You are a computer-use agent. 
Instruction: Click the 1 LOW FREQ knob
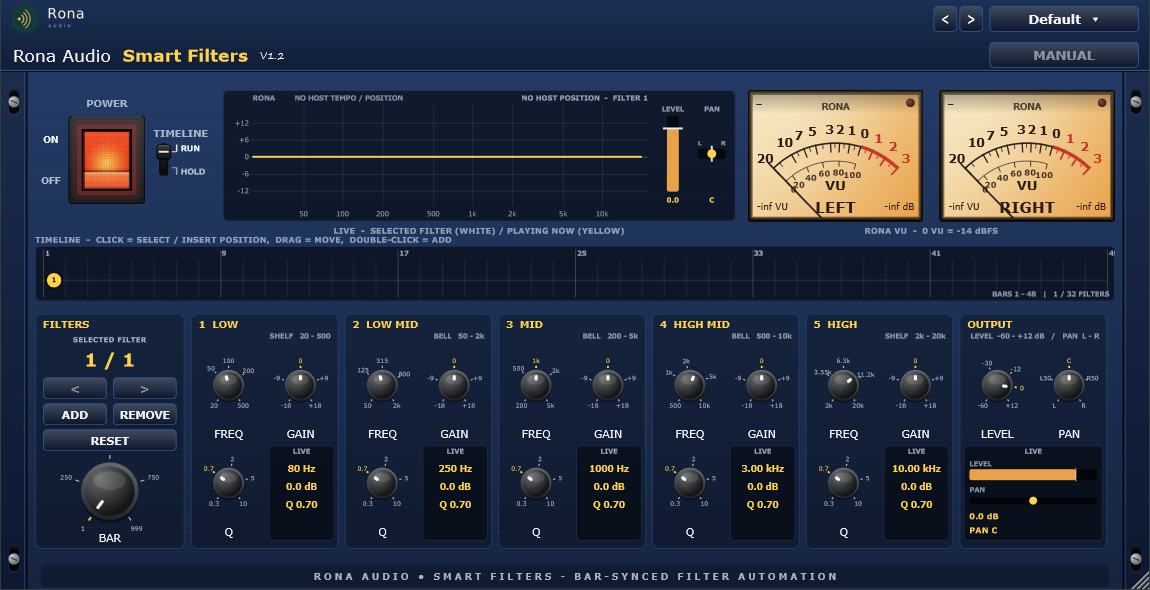click(228, 385)
